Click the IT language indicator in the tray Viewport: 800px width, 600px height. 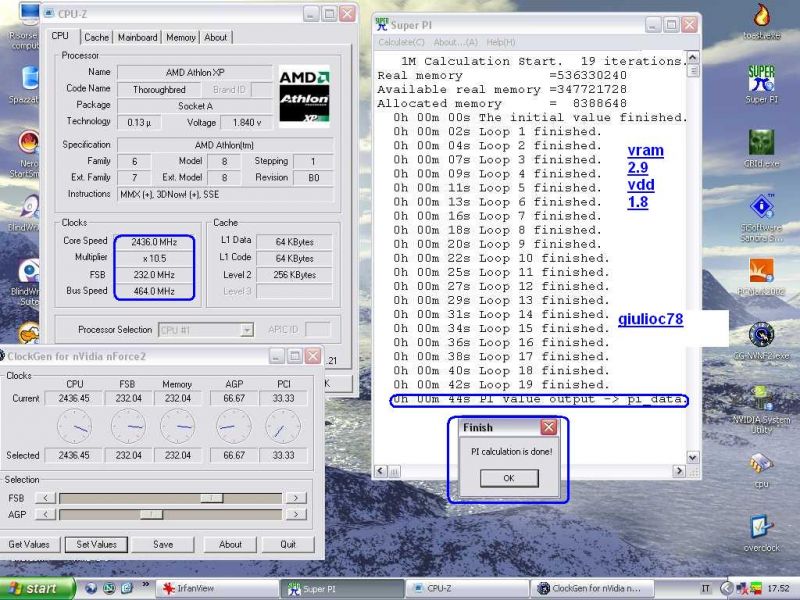(706, 588)
